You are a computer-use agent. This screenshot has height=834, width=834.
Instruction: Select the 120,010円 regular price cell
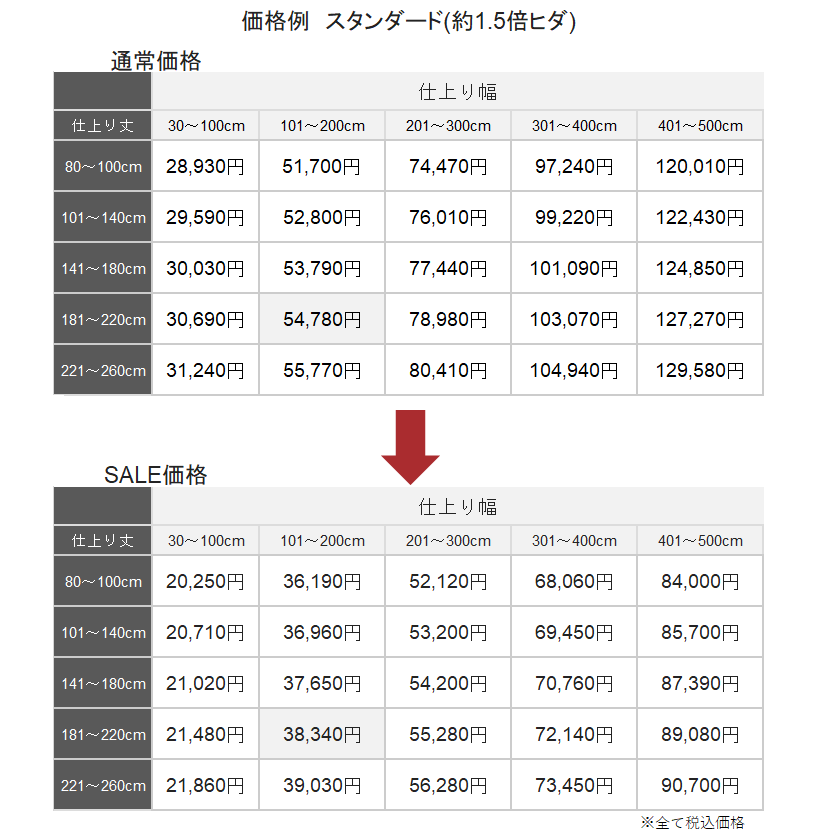click(x=700, y=166)
